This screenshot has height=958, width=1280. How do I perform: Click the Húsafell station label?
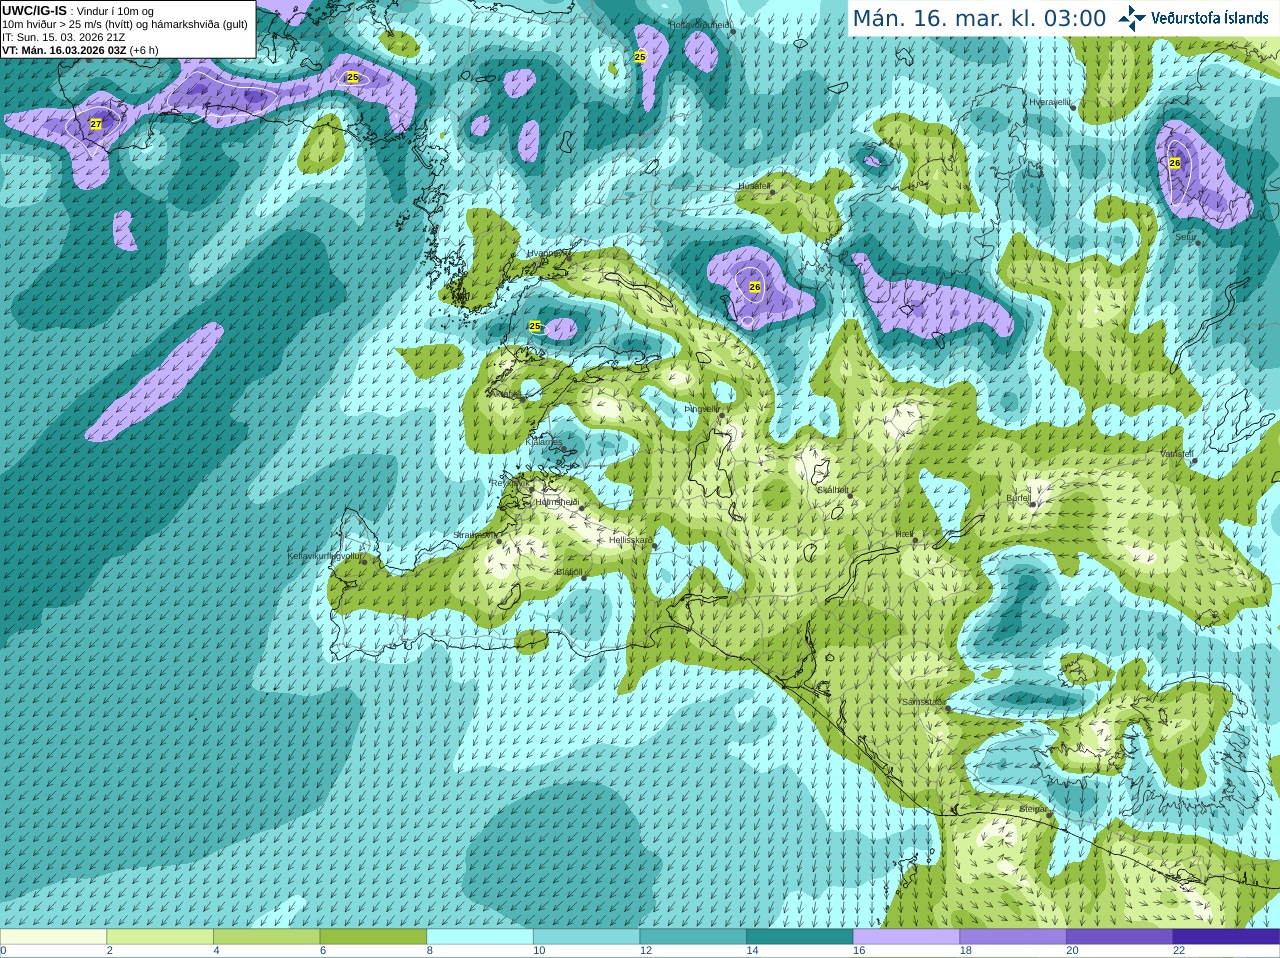(754, 186)
